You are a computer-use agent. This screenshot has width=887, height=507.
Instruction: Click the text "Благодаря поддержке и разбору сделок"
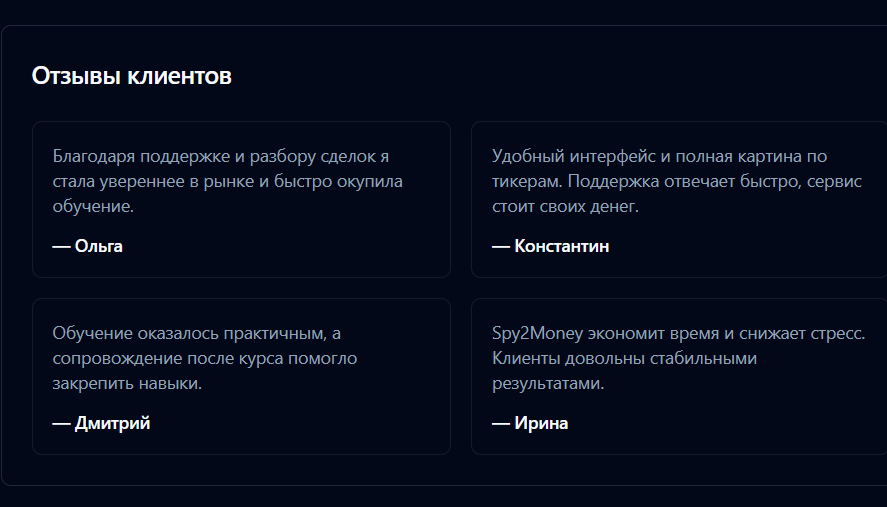(x=214, y=157)
